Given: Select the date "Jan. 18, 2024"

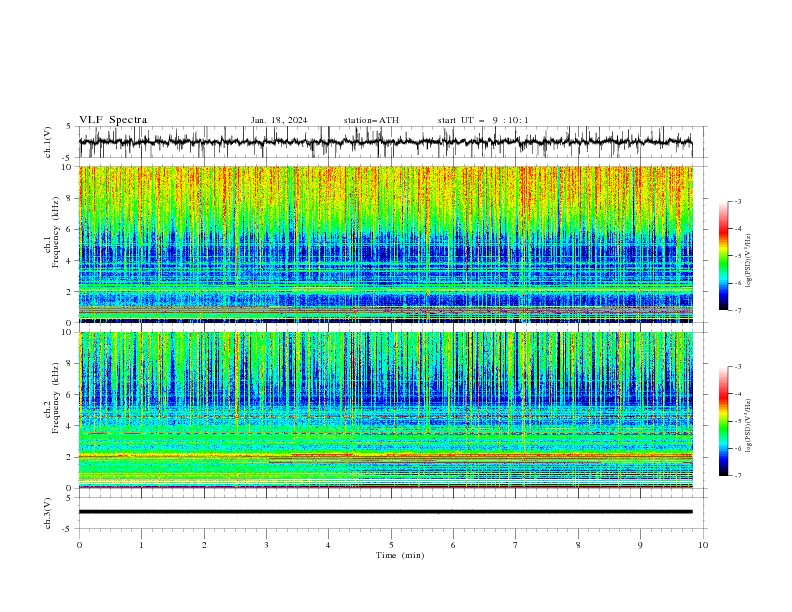Looking at the screenshot, I should (x=279, y=120).
